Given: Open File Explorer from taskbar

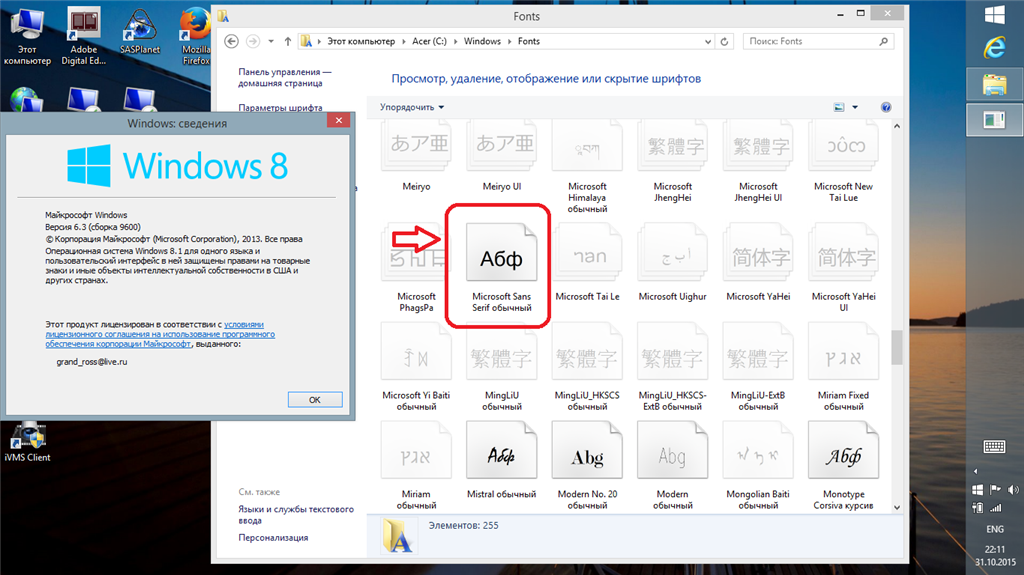Looking at the screenshot, I should (995, 84).
